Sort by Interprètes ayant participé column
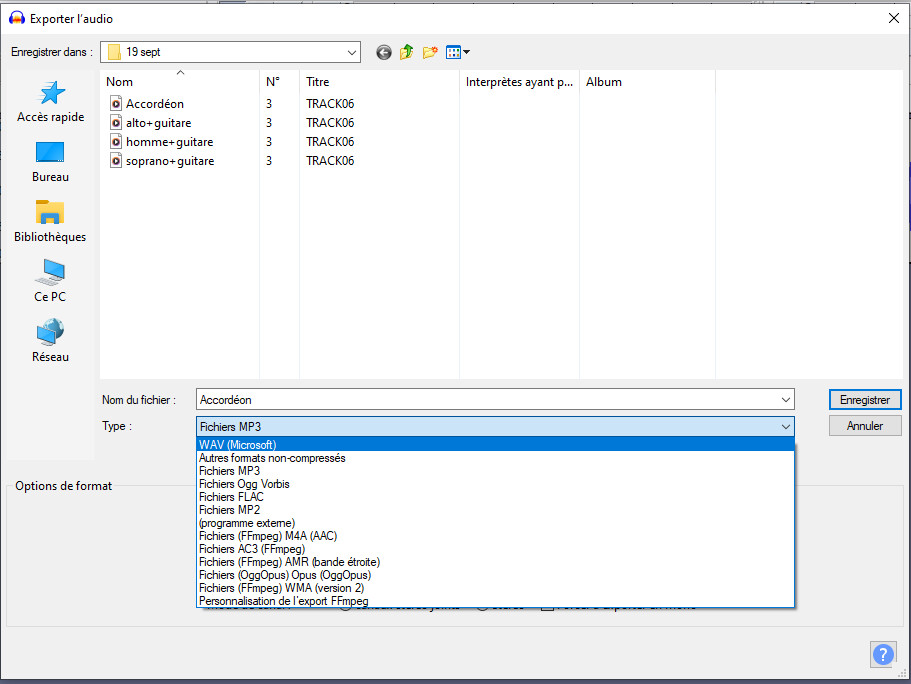This screenshot has width=911, height=684. [519, 82]
